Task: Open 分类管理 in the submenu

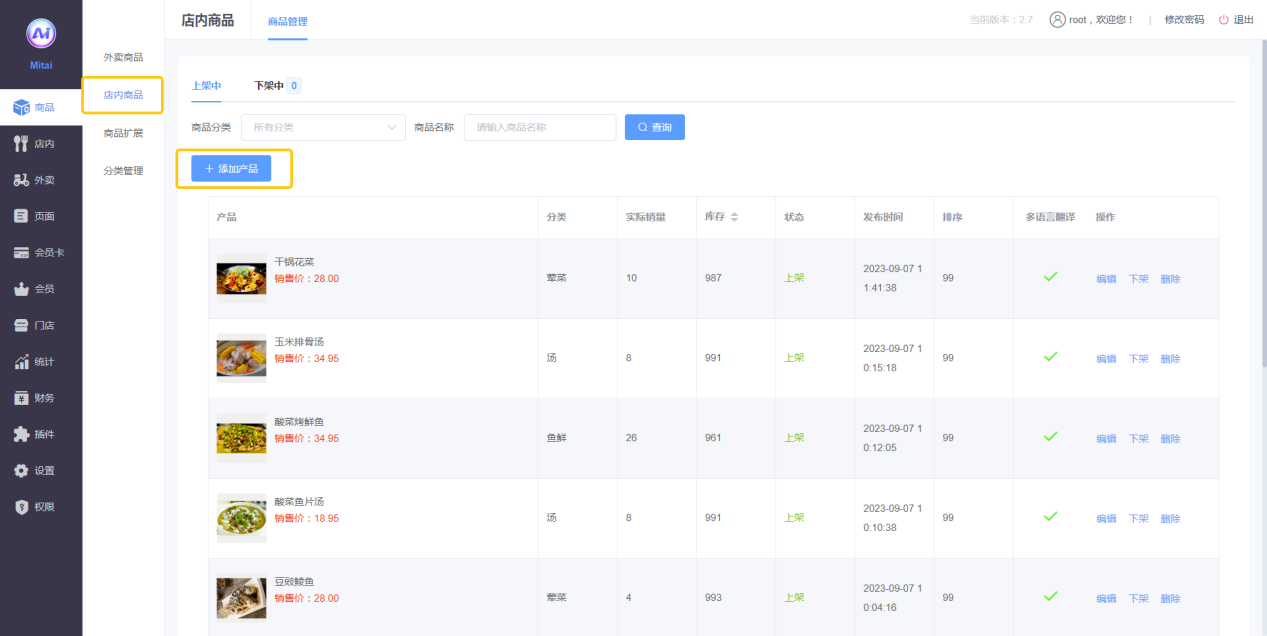Action: click(x=123, y=171)
